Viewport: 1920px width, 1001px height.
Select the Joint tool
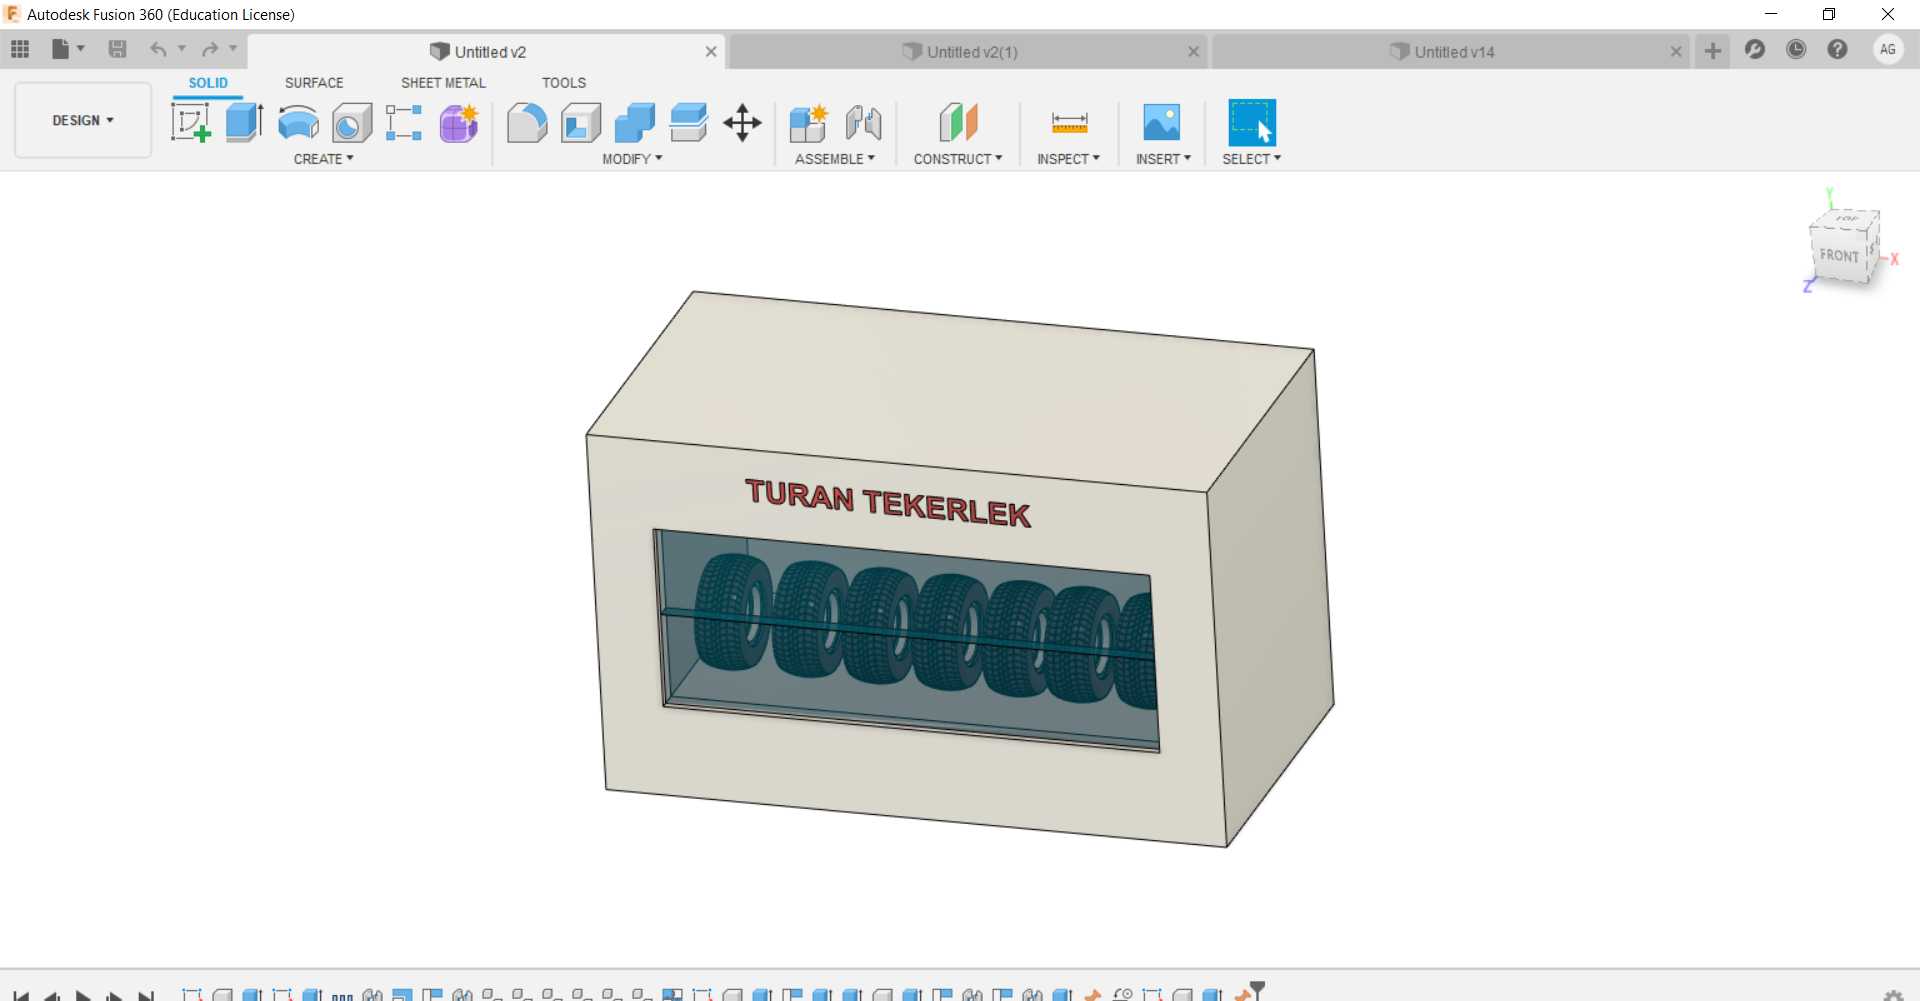click(x=863, y=123)
